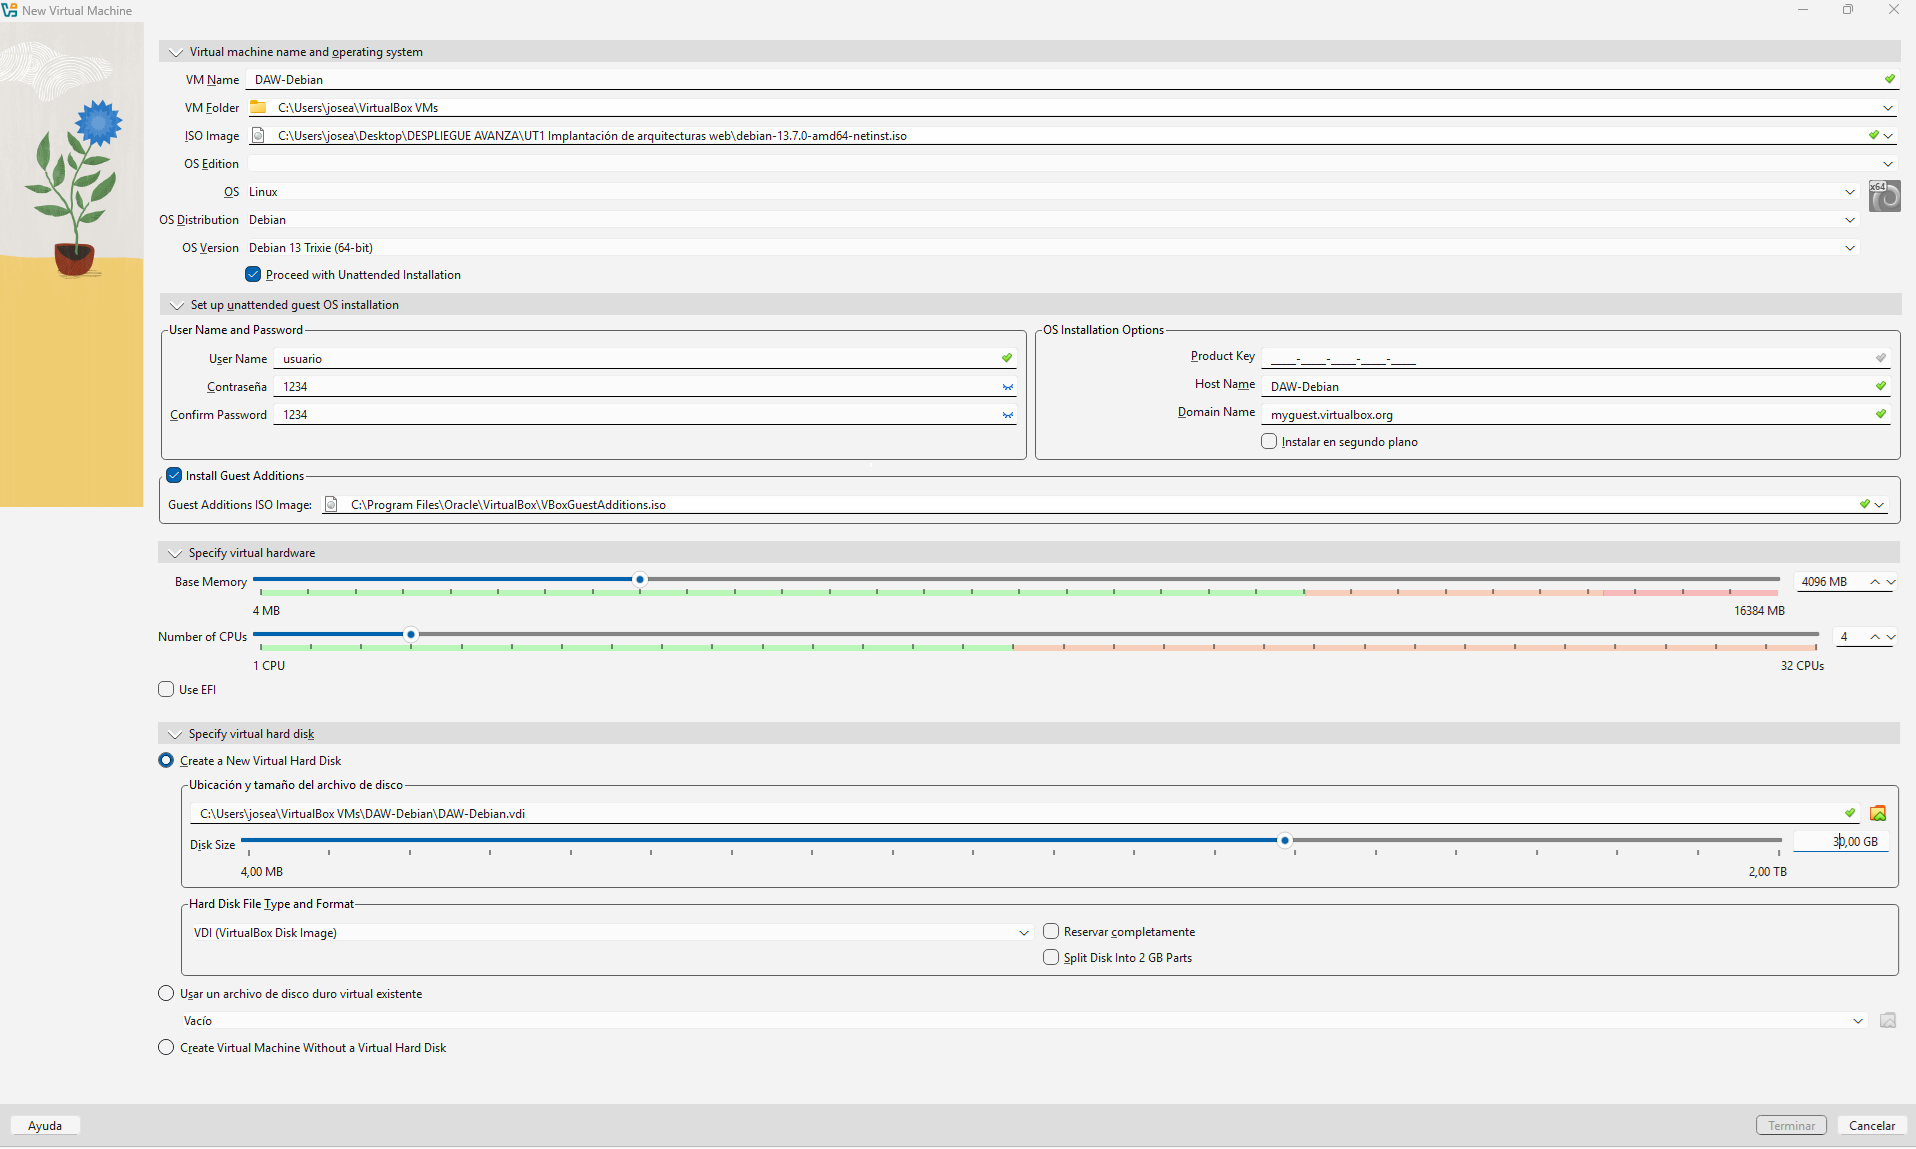This screenshot has height=1149, width=1916.
Task: Reveal the Confirm Password eye icon
Action: pyautogui.click(x=1007, y=415)
